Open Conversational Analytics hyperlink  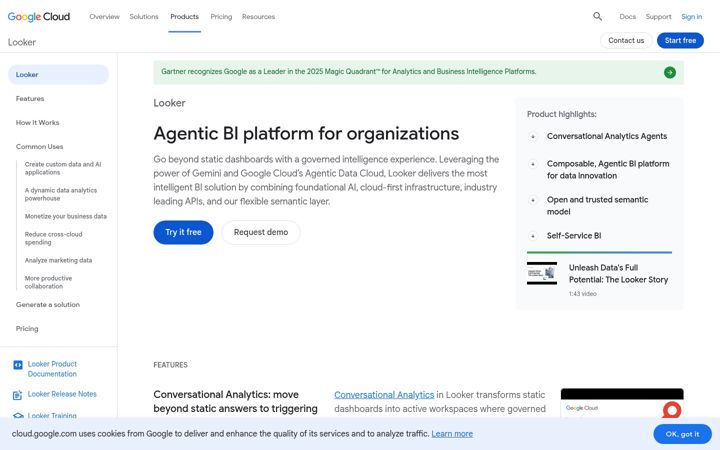tap(384, 395)
